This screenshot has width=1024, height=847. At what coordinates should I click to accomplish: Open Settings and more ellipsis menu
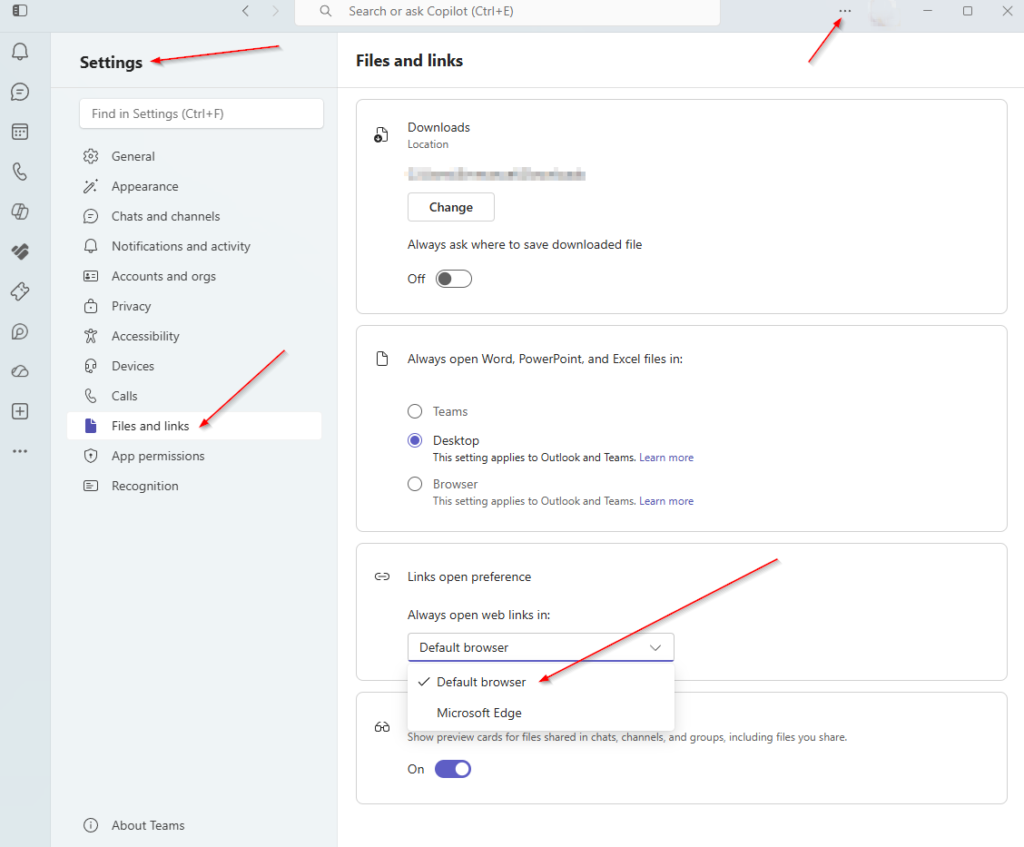[x=845, y=11]
